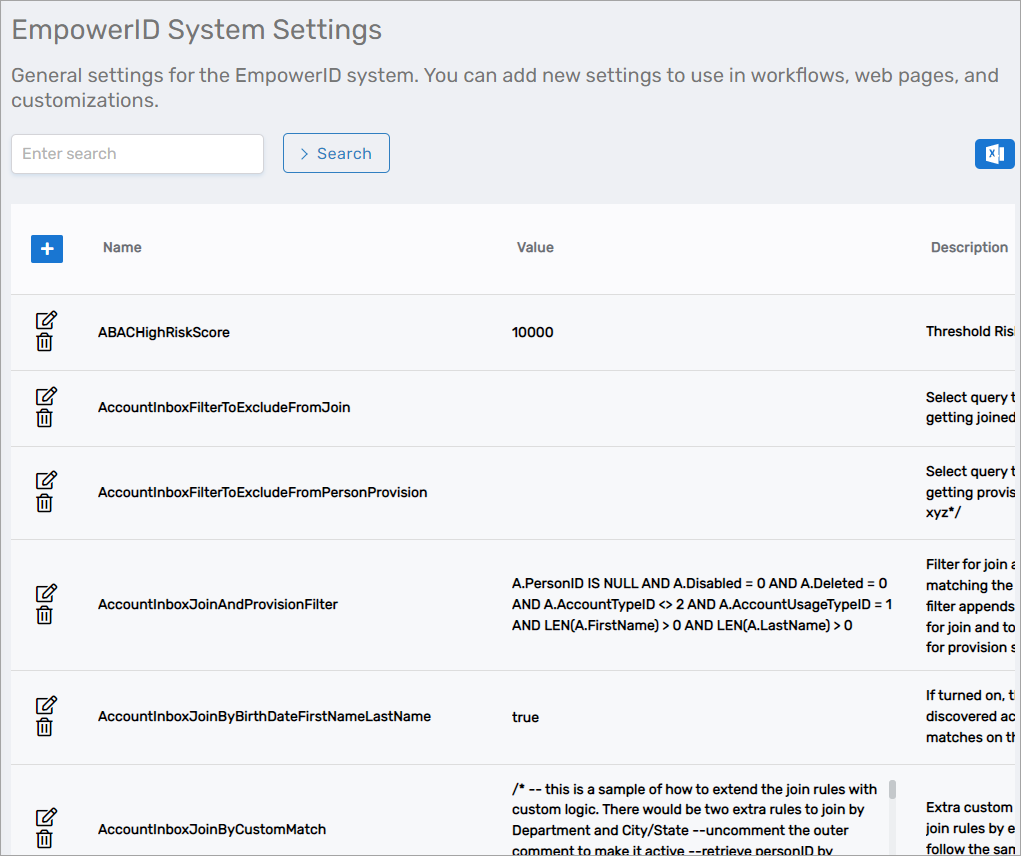
Task: Edit the AccountInboxJoinByBirthDateFirstNameLastName setting
Action: 45,706
